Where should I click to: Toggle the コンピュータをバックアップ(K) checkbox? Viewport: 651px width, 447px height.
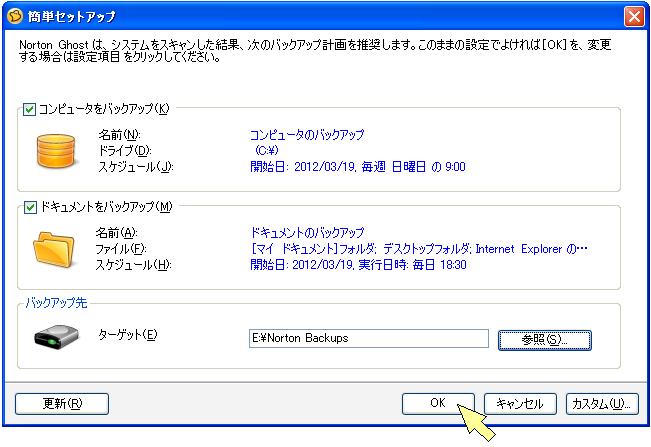pos(29,110)
